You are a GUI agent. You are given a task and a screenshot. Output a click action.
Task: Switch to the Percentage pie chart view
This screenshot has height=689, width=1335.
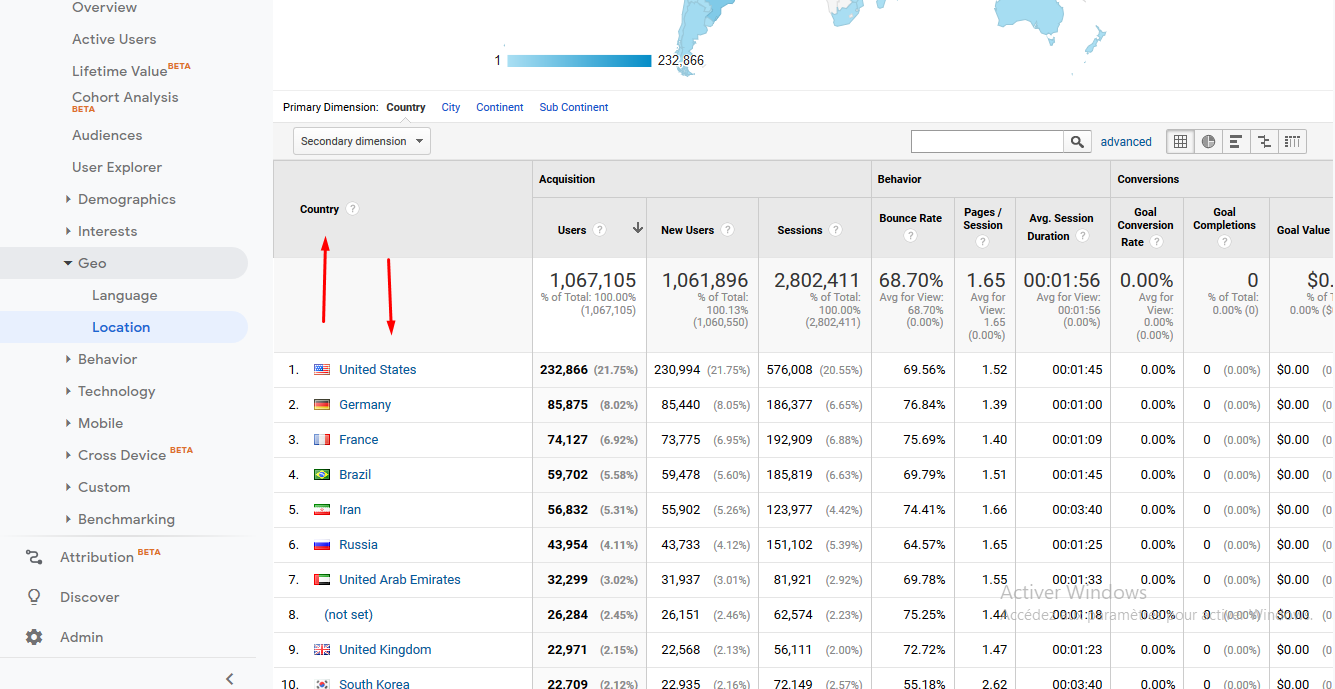click(1208, 141)
